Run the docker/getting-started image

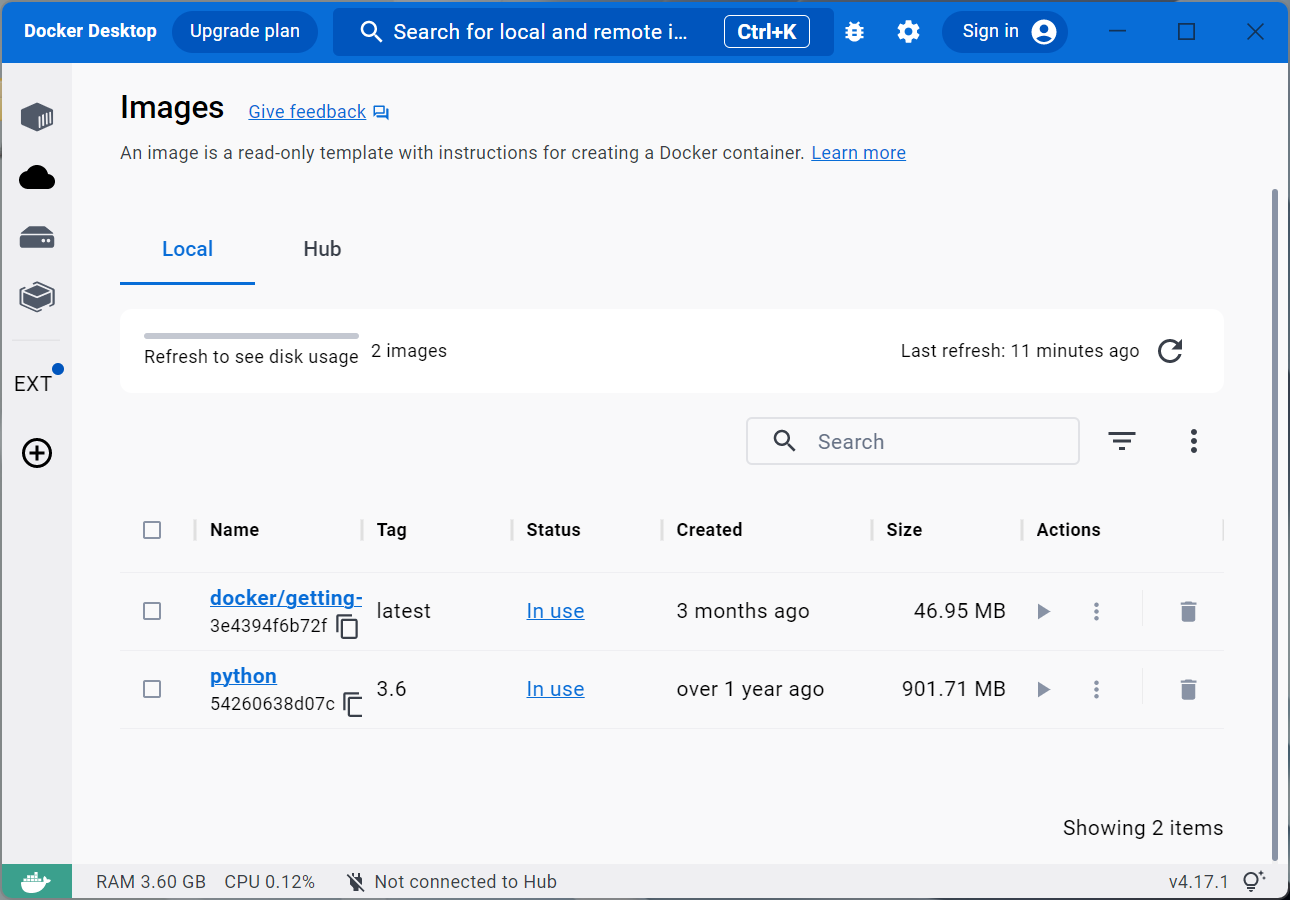coord(1044,611)
